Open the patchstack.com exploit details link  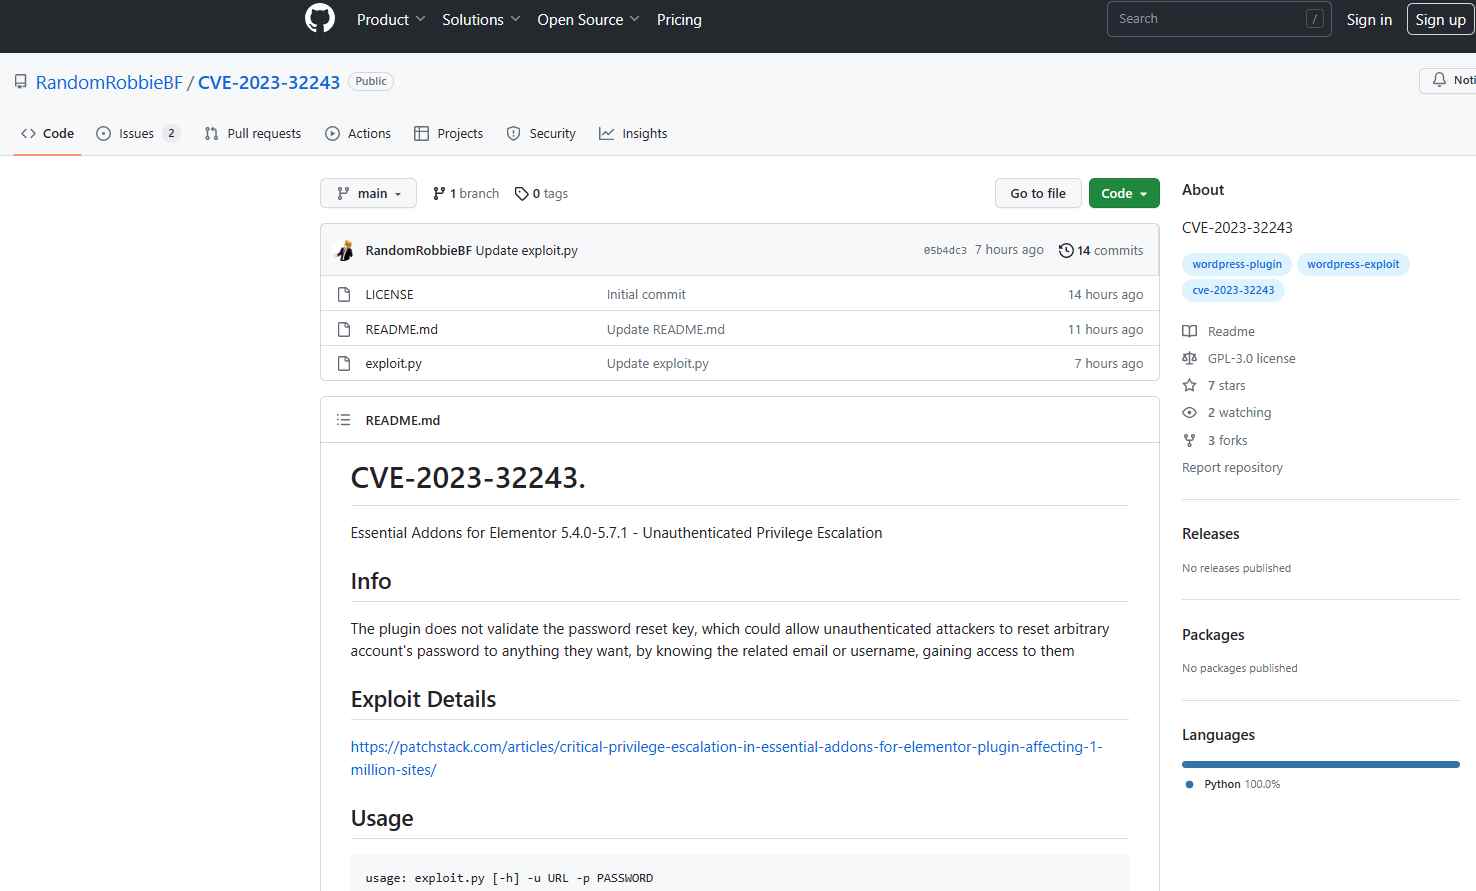pos(726,758)
